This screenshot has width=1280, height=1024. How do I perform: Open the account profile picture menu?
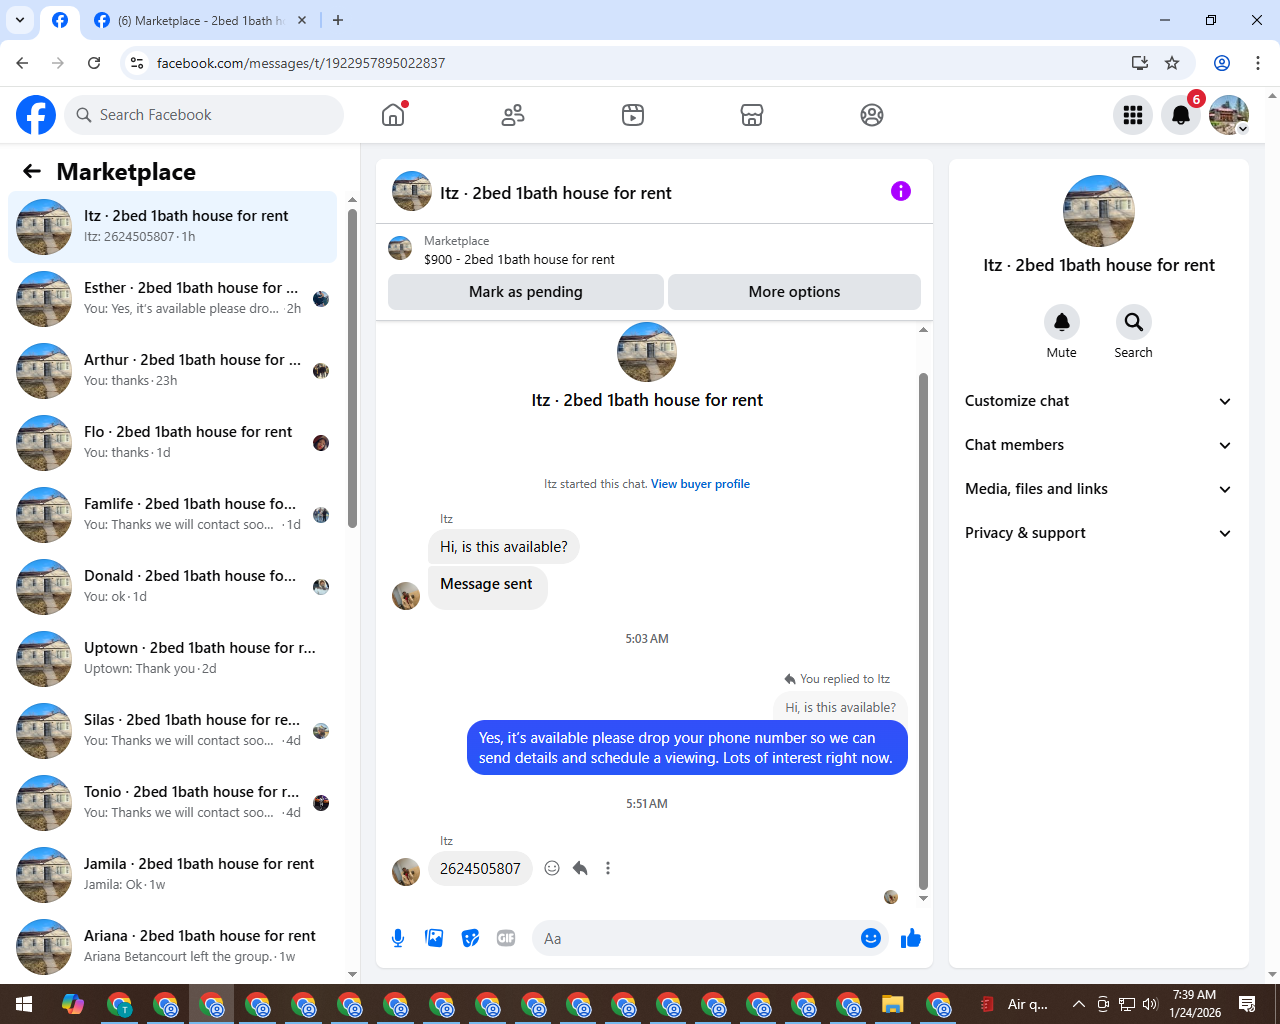pos(1229,115)
